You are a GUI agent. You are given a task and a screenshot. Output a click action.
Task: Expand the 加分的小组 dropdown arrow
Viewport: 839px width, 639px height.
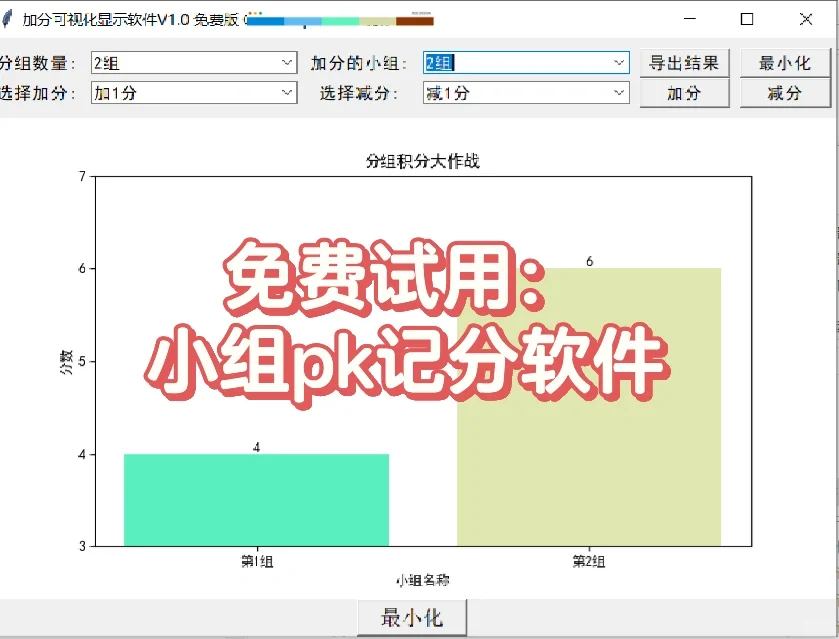(619, 62)
